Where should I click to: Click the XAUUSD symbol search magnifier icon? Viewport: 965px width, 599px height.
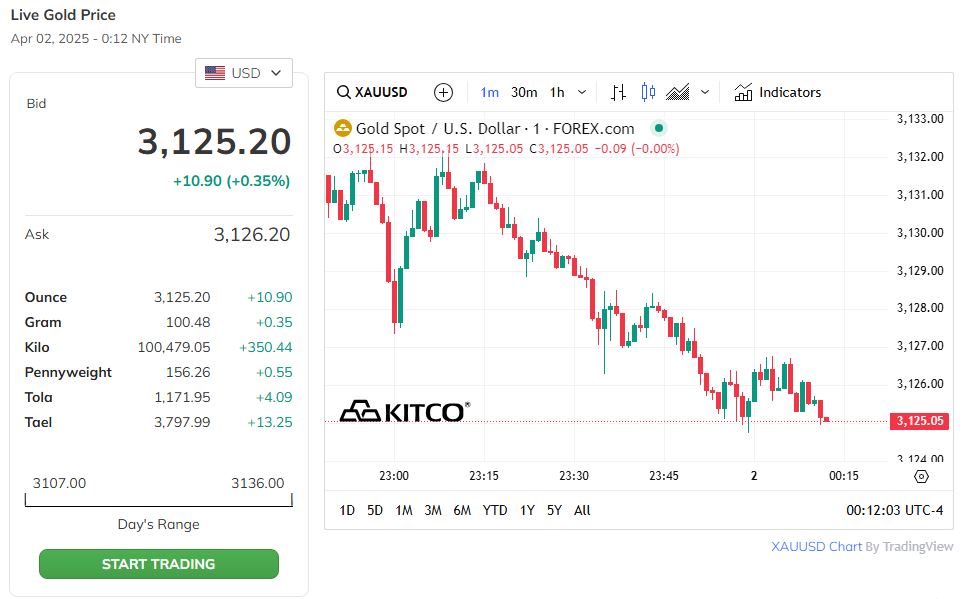(344, 92)
